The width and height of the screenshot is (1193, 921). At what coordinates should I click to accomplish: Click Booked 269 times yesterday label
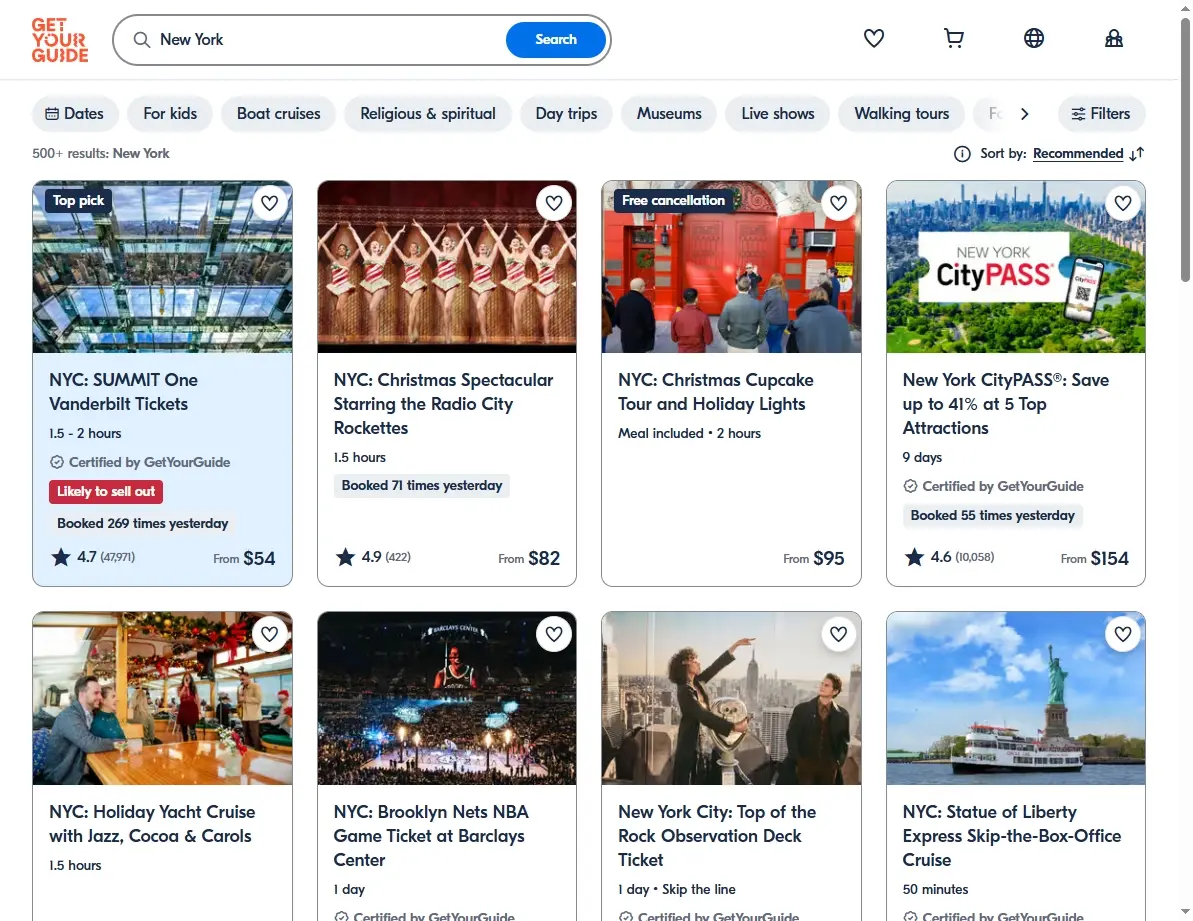point(142,523)
